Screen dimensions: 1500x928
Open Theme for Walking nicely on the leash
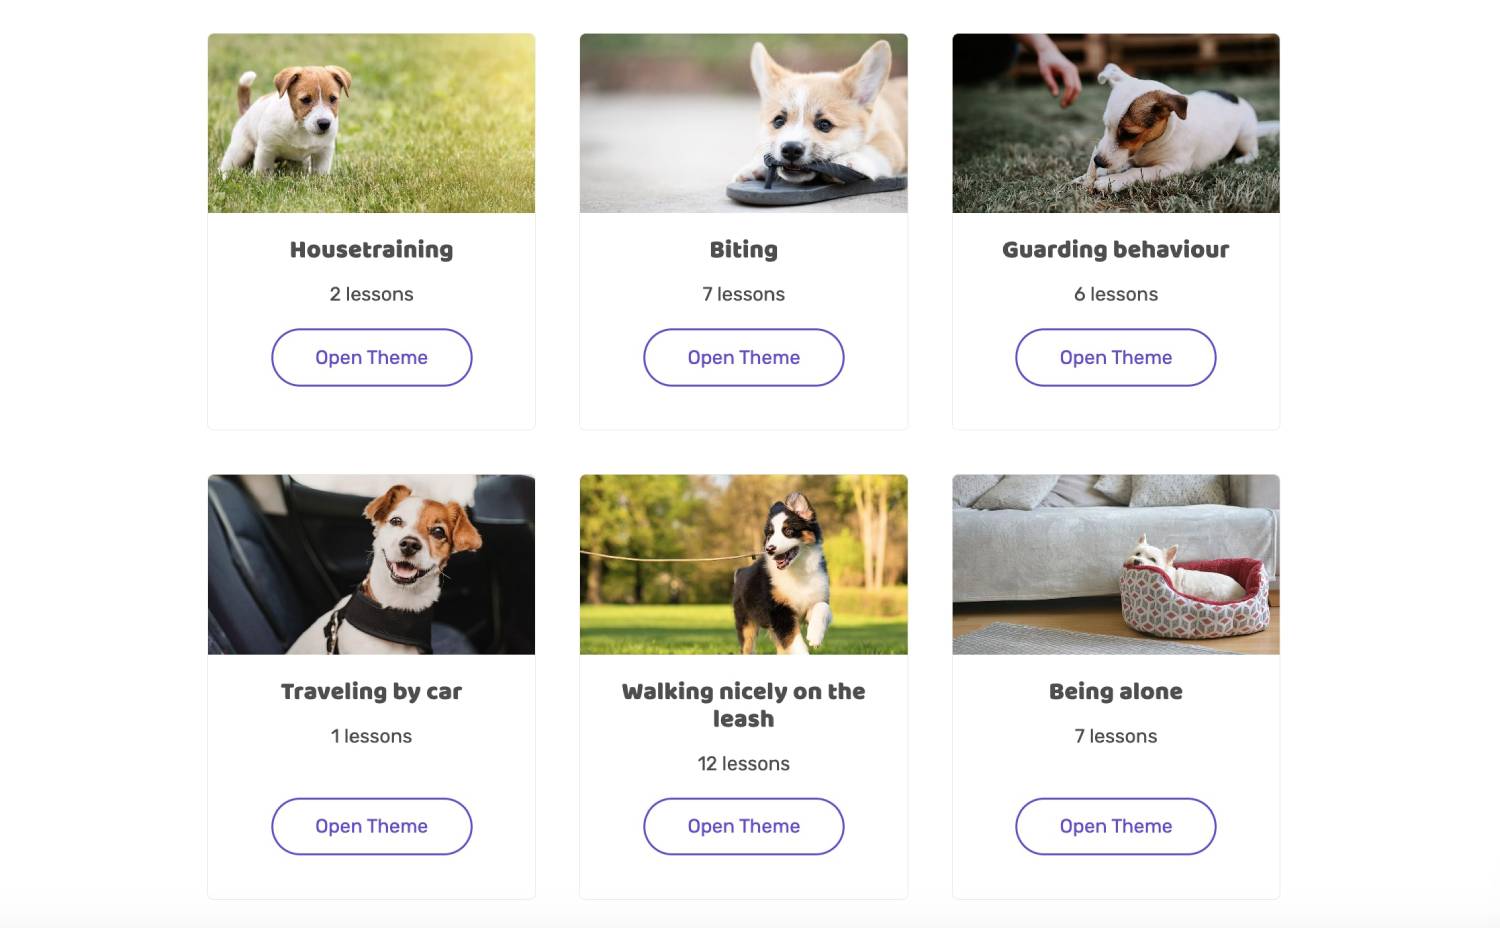point(743,826)
